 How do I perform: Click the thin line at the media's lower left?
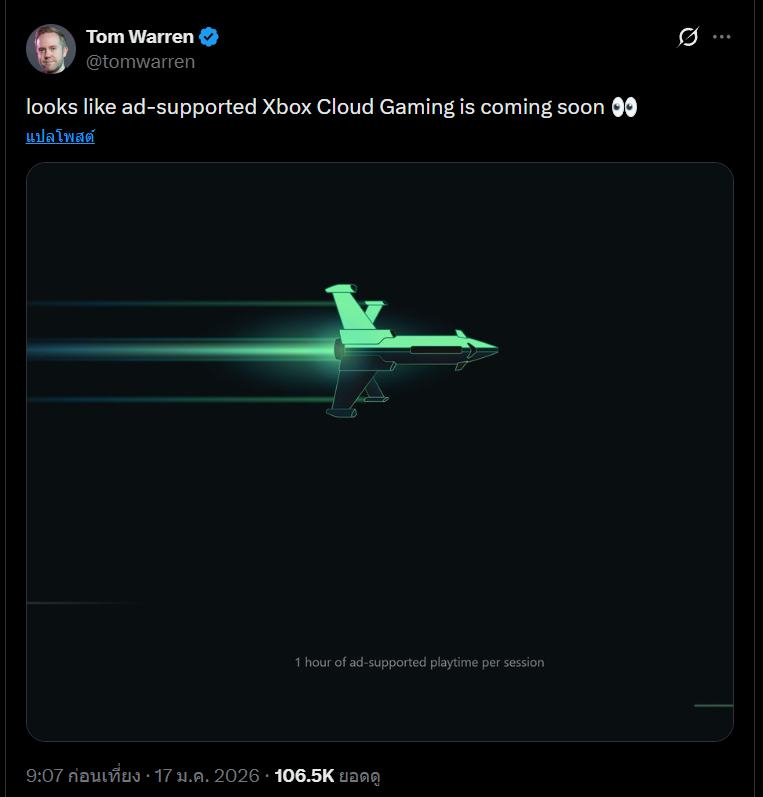[80, 603]
